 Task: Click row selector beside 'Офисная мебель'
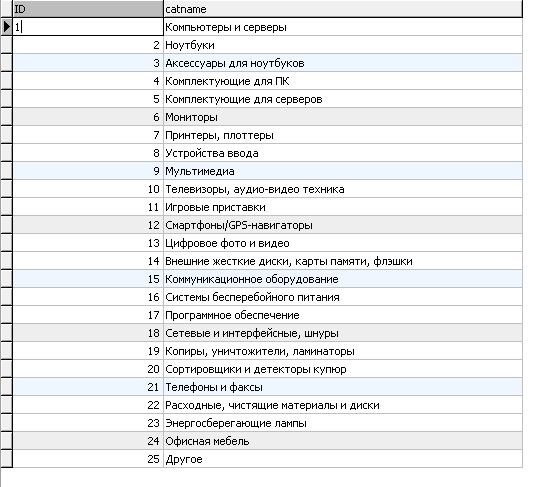point(6,441)
